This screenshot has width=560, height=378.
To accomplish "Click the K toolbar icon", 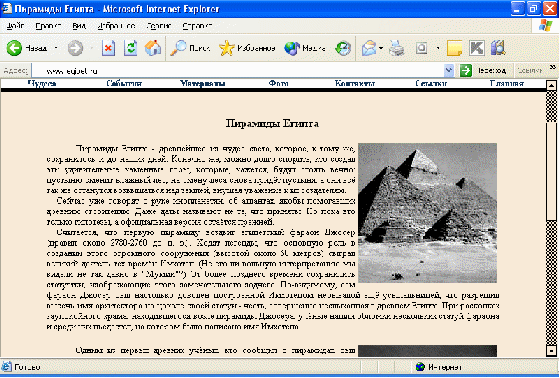I will point(477,48).
